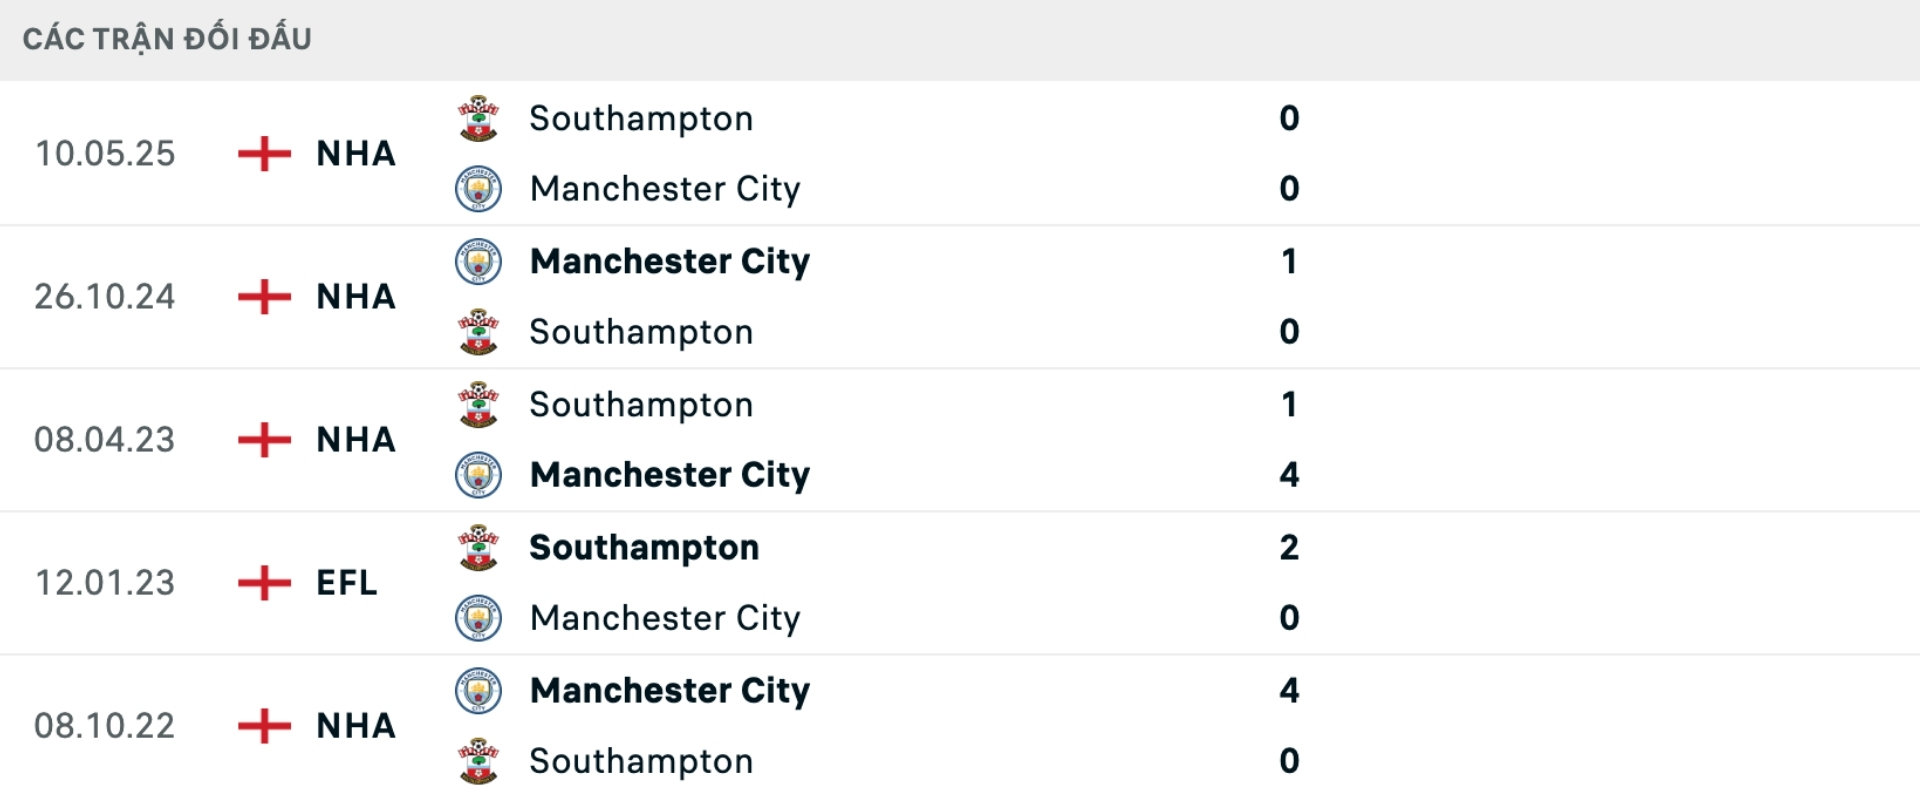Viewport: 1920px width, 792px height.
Task: Click Southampton crest in 26.10.24 match
Action: [x=478, y=332]
